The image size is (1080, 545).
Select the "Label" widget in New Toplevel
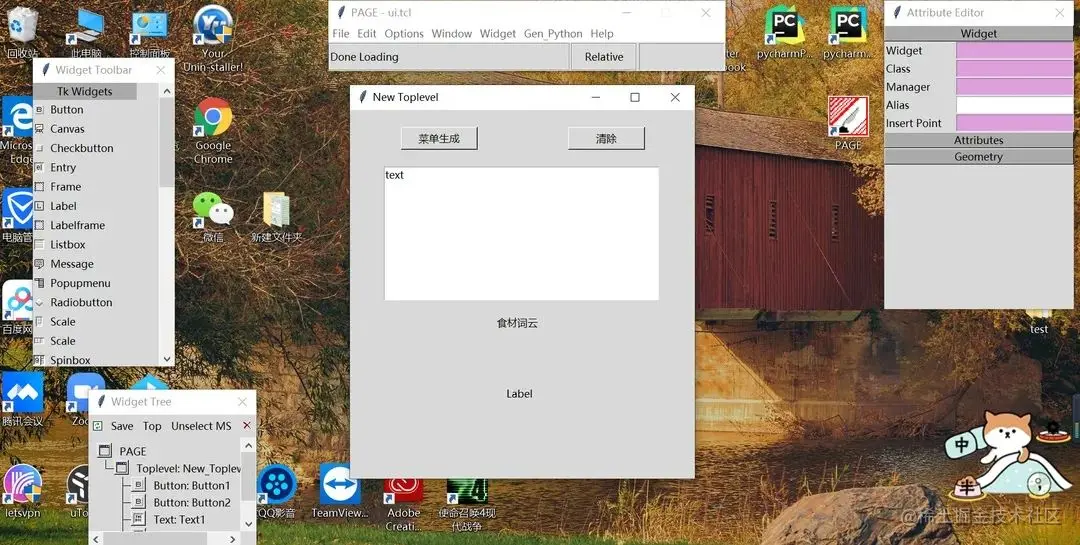[519, 394]
